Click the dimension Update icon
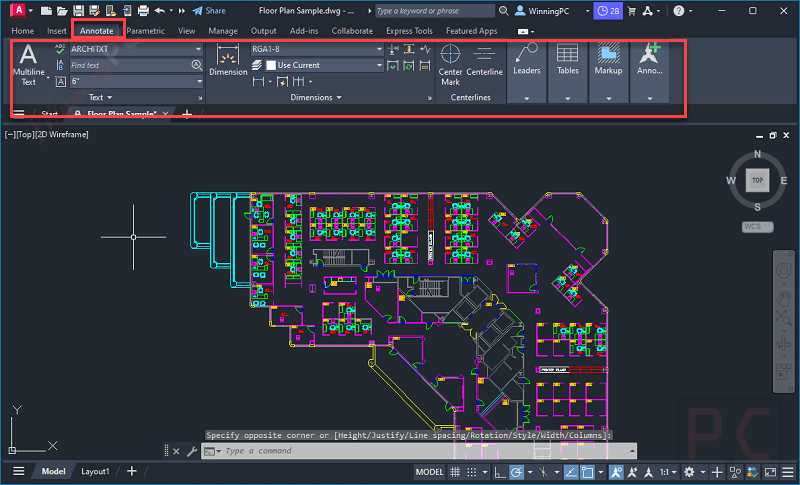Image resolution: width=800 pixels, height=485 pixels. tap(409, 65)
